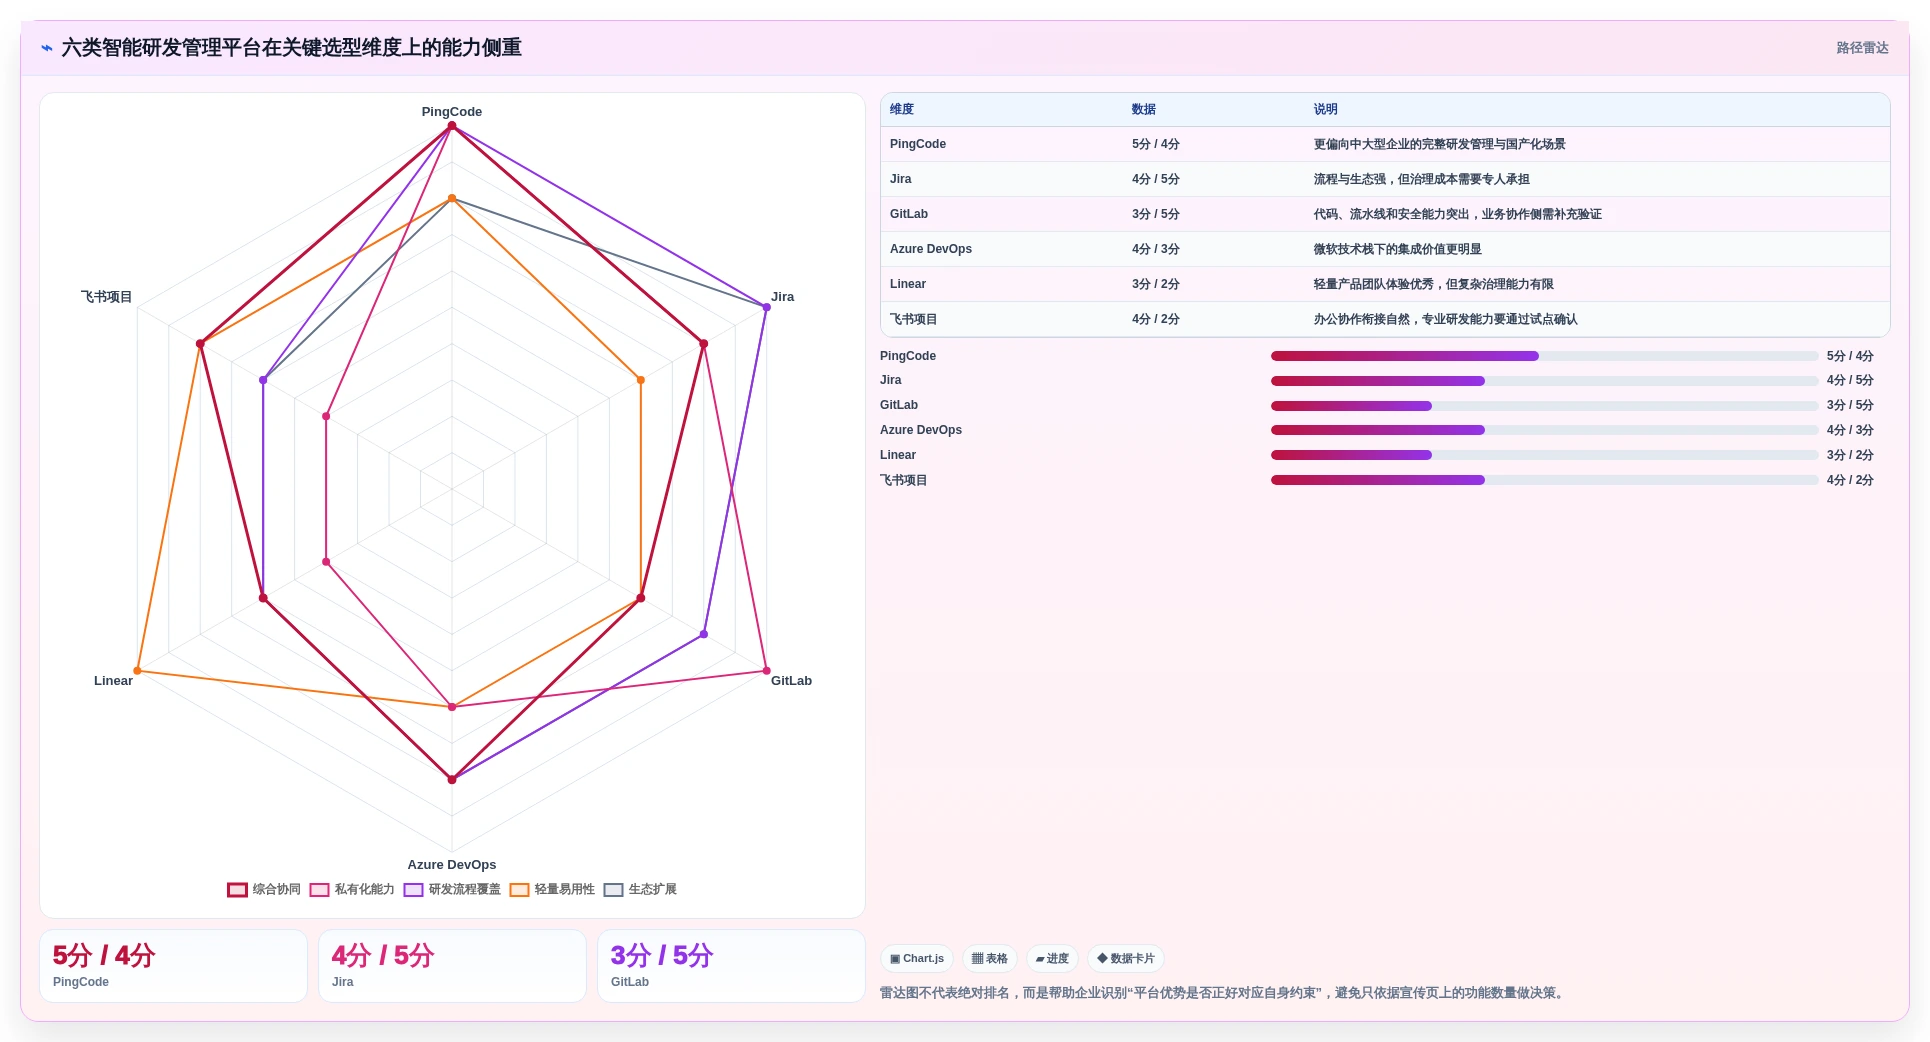Image resolution: width=1930 pixels, height=1042 pixels.
Task: Click the GitLab radar axis label
Action: (x=791, y=681)
